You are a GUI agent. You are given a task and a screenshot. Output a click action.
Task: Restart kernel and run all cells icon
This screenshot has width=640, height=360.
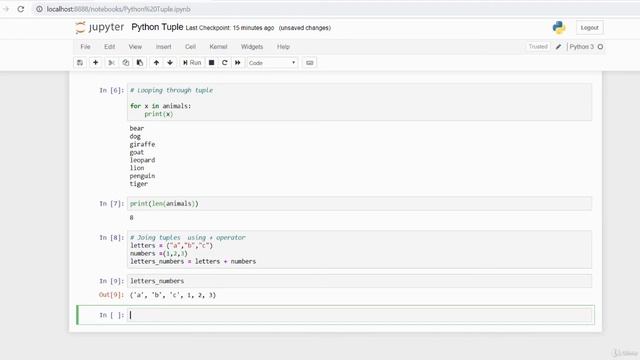238,63
